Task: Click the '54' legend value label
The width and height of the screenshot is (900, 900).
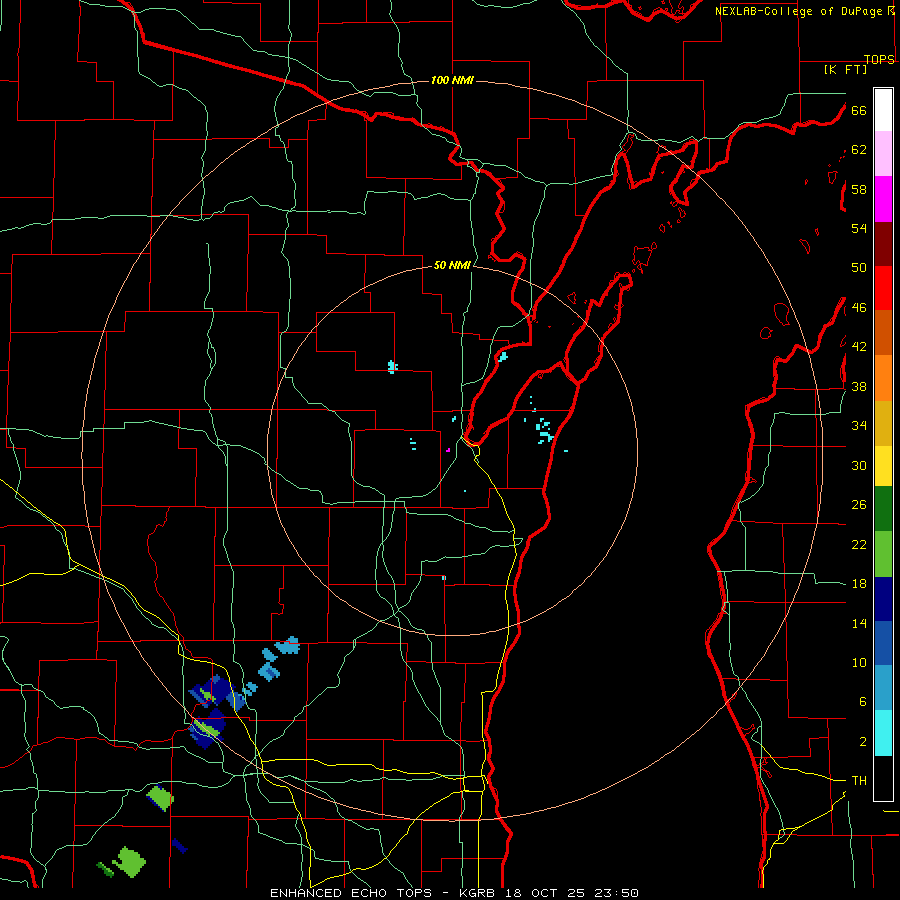Action: point(859,228)
